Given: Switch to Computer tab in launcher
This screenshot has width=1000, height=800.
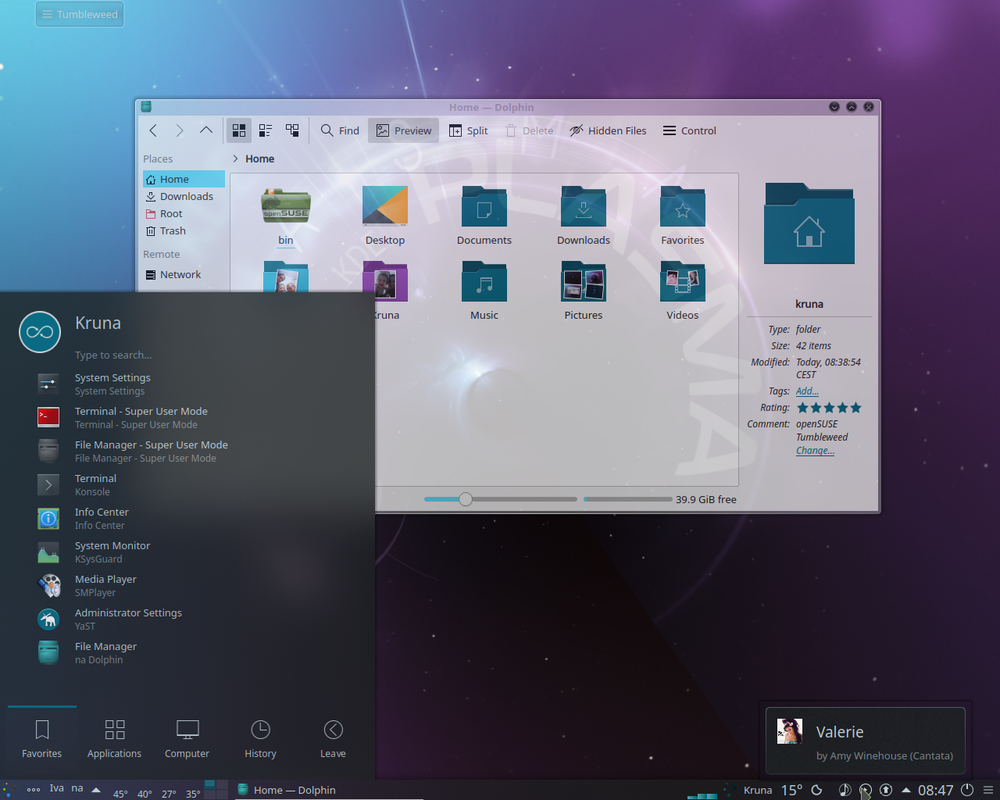Looking at the screenshot, I should 187,739.
